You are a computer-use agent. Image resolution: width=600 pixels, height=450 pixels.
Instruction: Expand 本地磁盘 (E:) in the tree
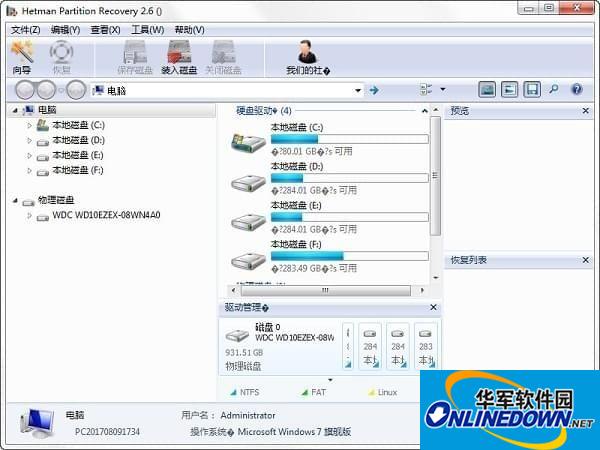tap(29, 155)
